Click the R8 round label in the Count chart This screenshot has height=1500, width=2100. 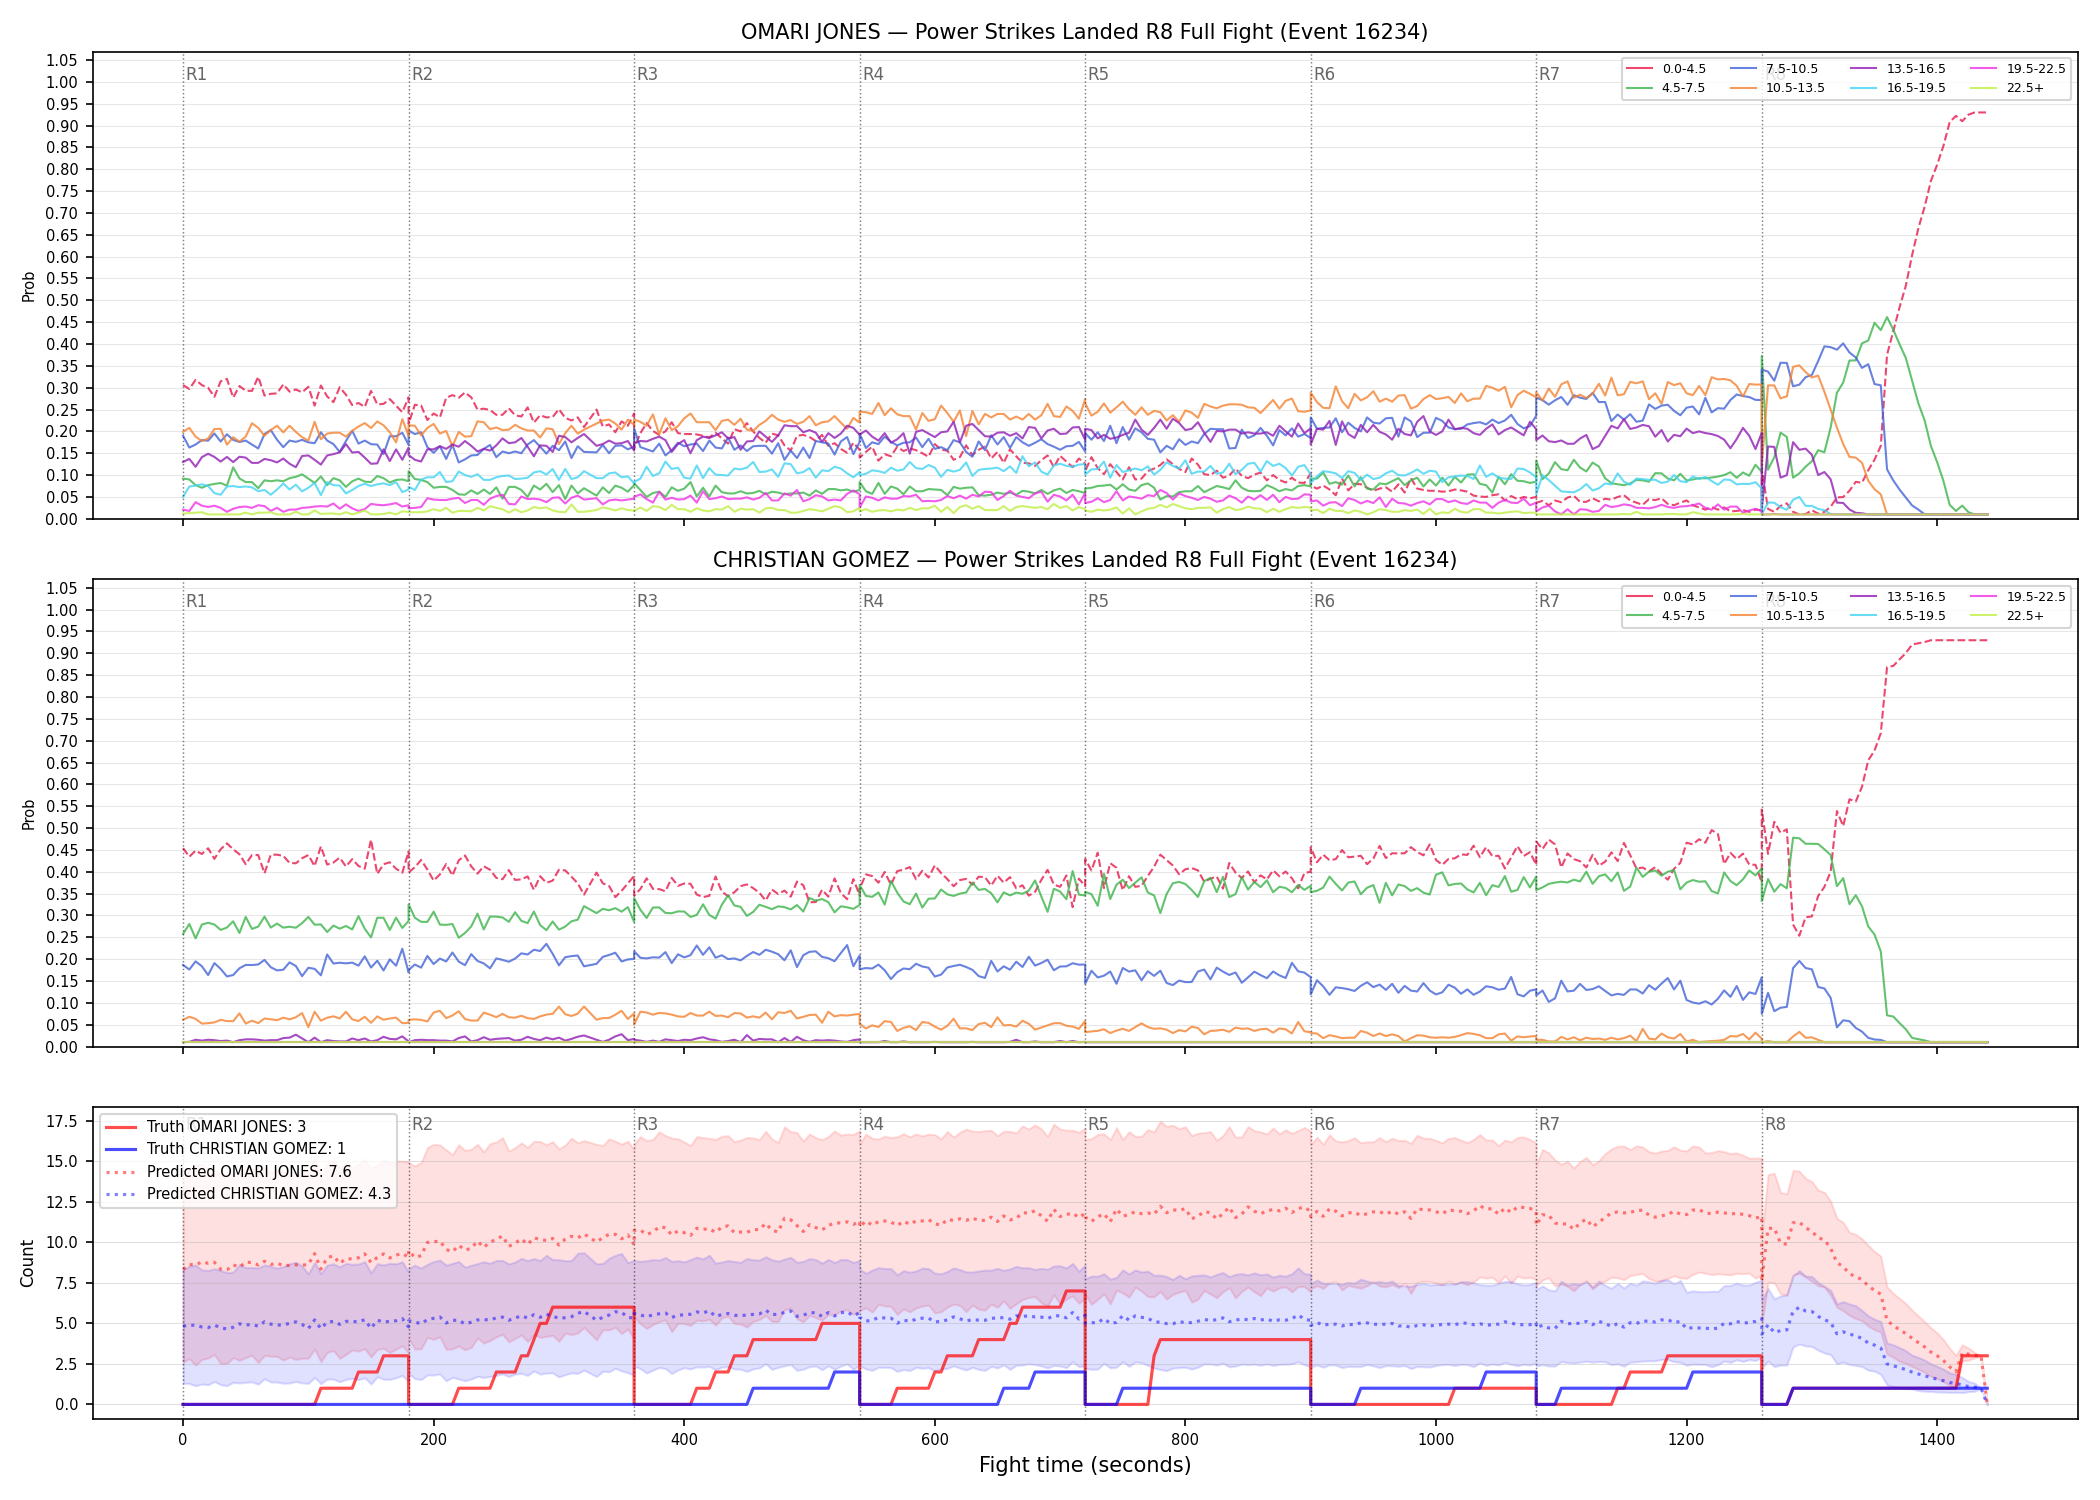point(1775,1124)
